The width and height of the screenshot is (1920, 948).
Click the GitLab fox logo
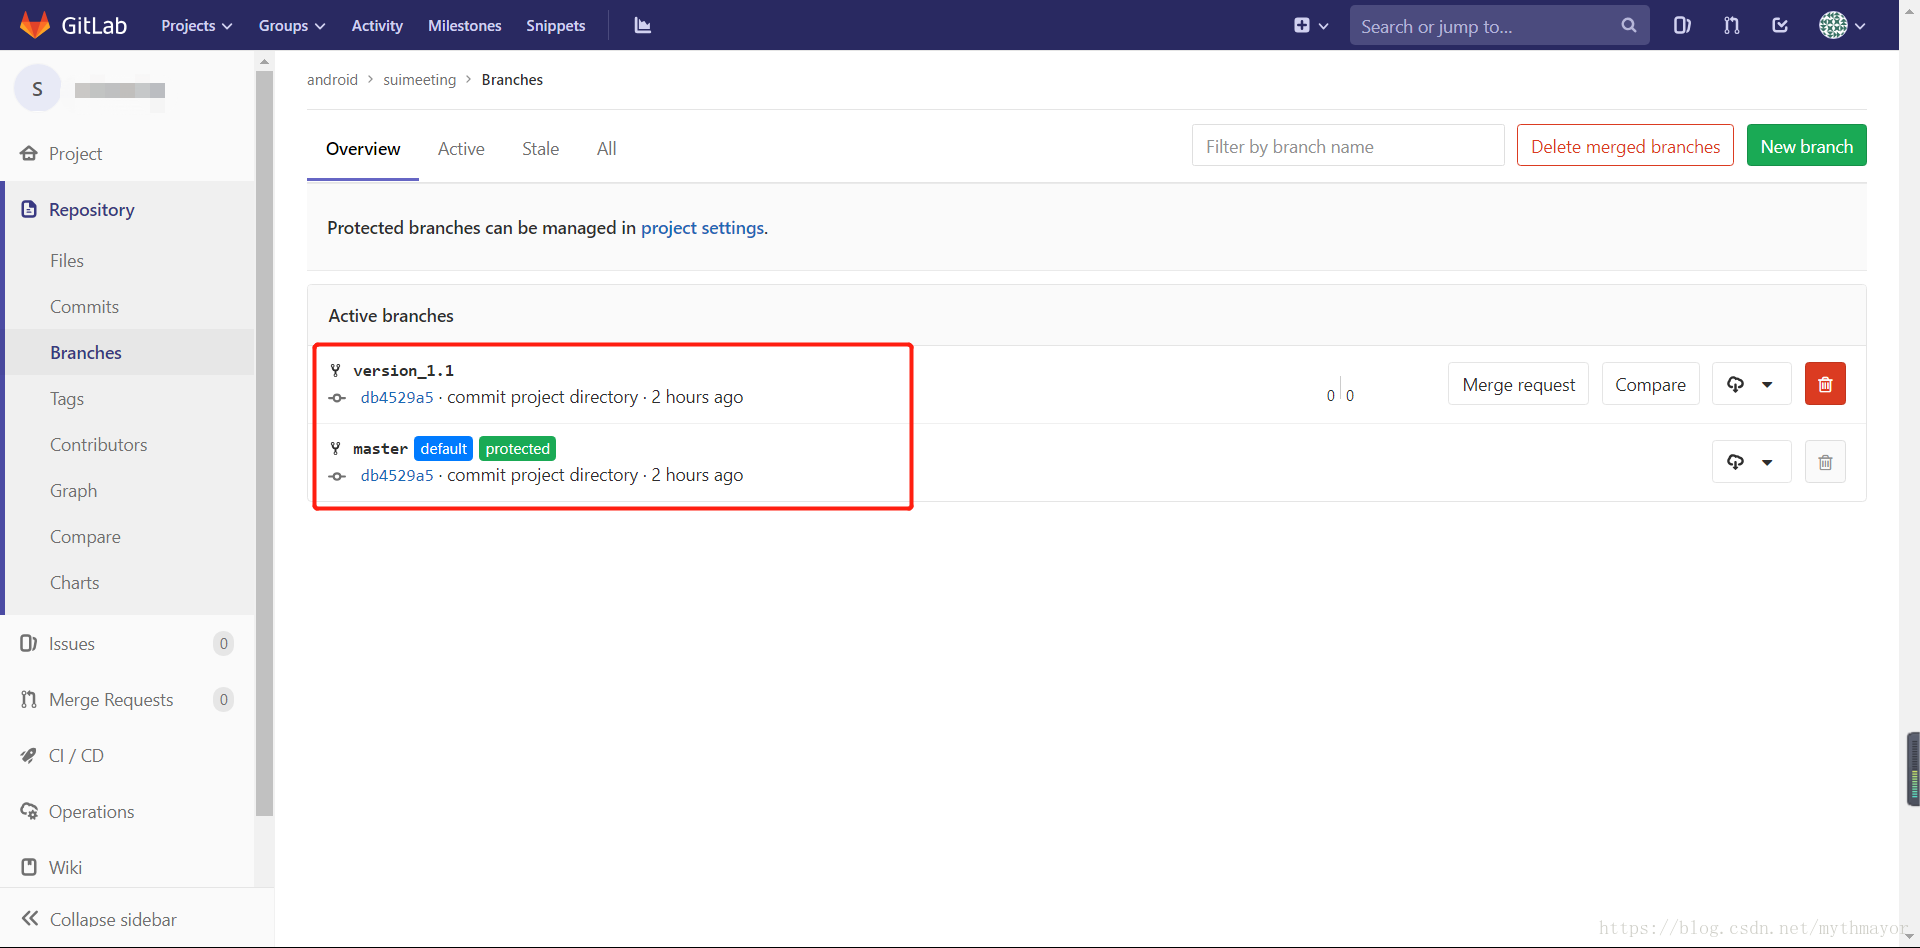[35, 25]
